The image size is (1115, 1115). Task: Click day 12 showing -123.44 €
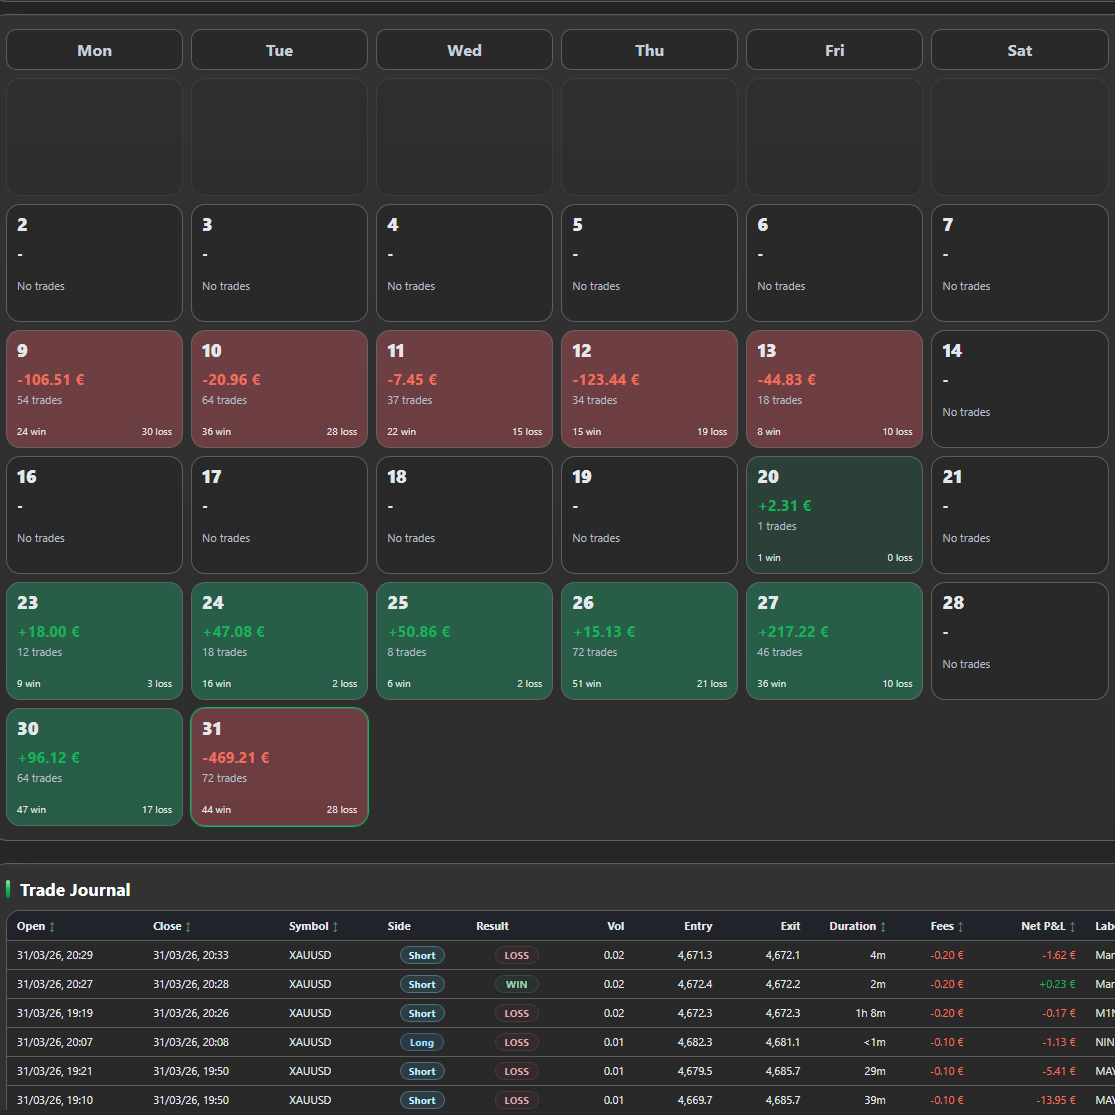(x=649, y=389)
